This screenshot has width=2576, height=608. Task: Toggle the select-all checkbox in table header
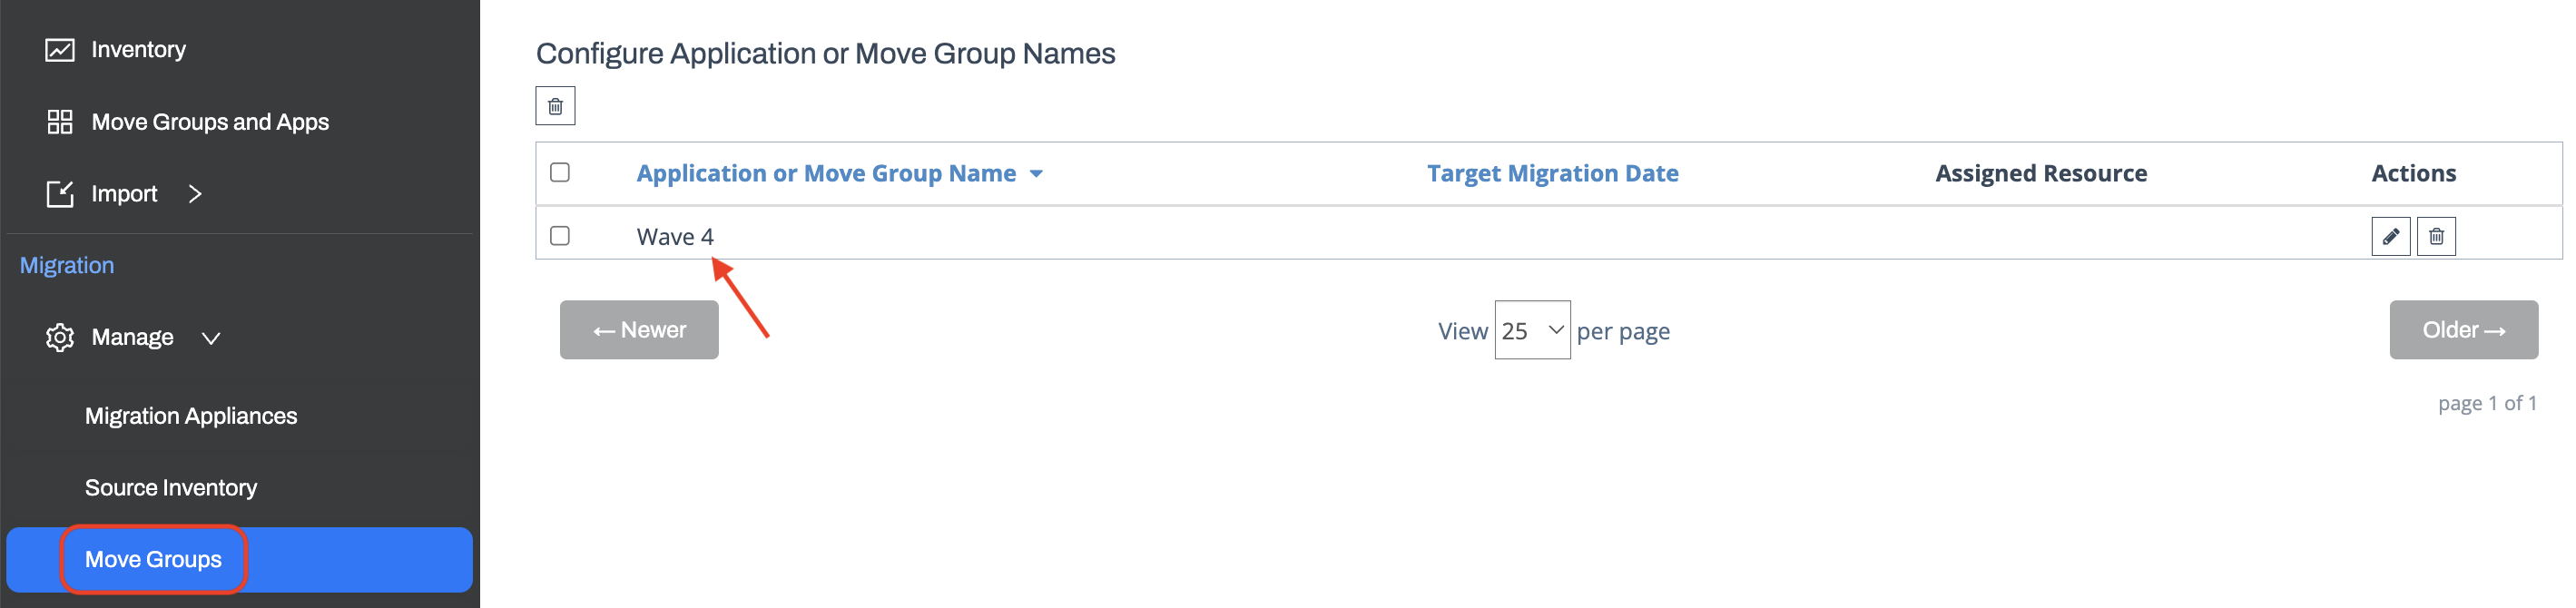(x=560, y=173)
